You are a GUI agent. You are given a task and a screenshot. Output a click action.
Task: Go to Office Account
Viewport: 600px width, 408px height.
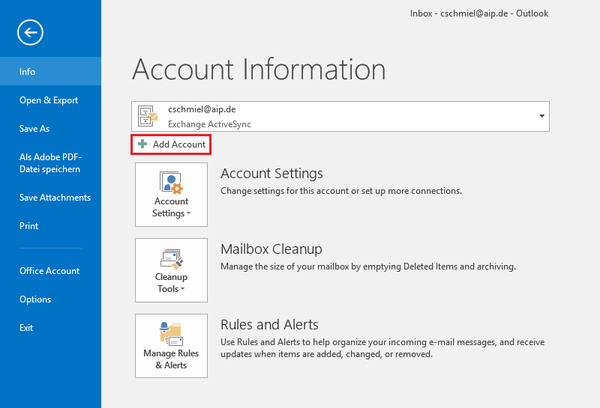coord(50,270)
